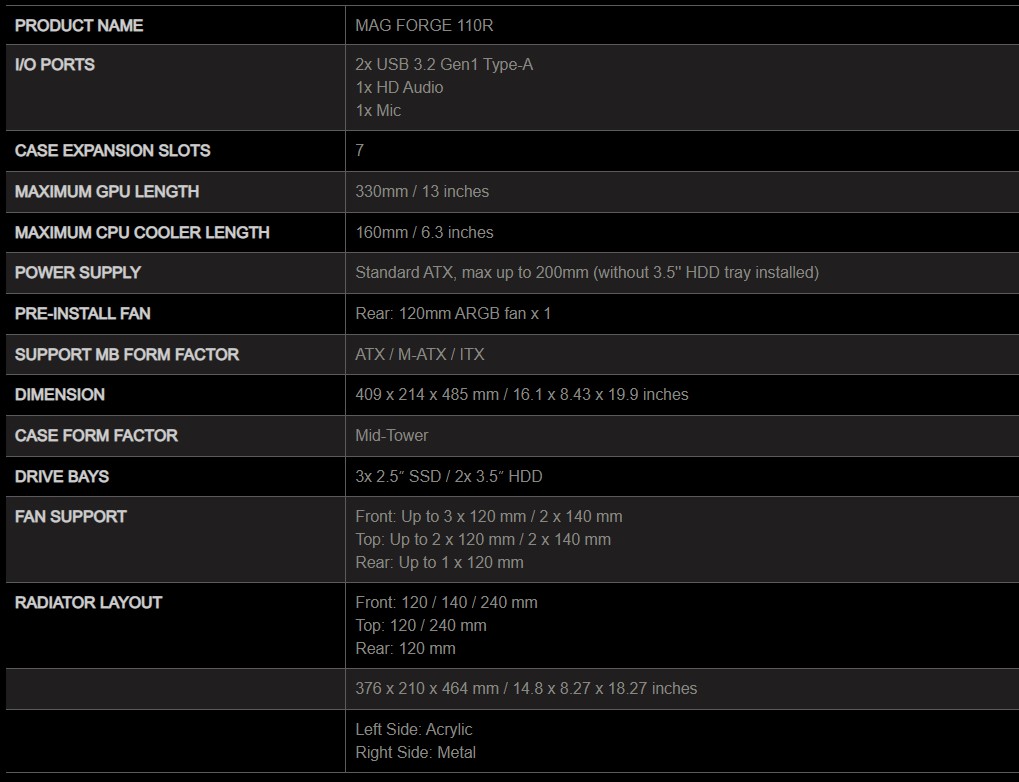Click the PRE-INSTALL FAN label
The height and width of the screenshot is (782, 1019).
[83, 313]
